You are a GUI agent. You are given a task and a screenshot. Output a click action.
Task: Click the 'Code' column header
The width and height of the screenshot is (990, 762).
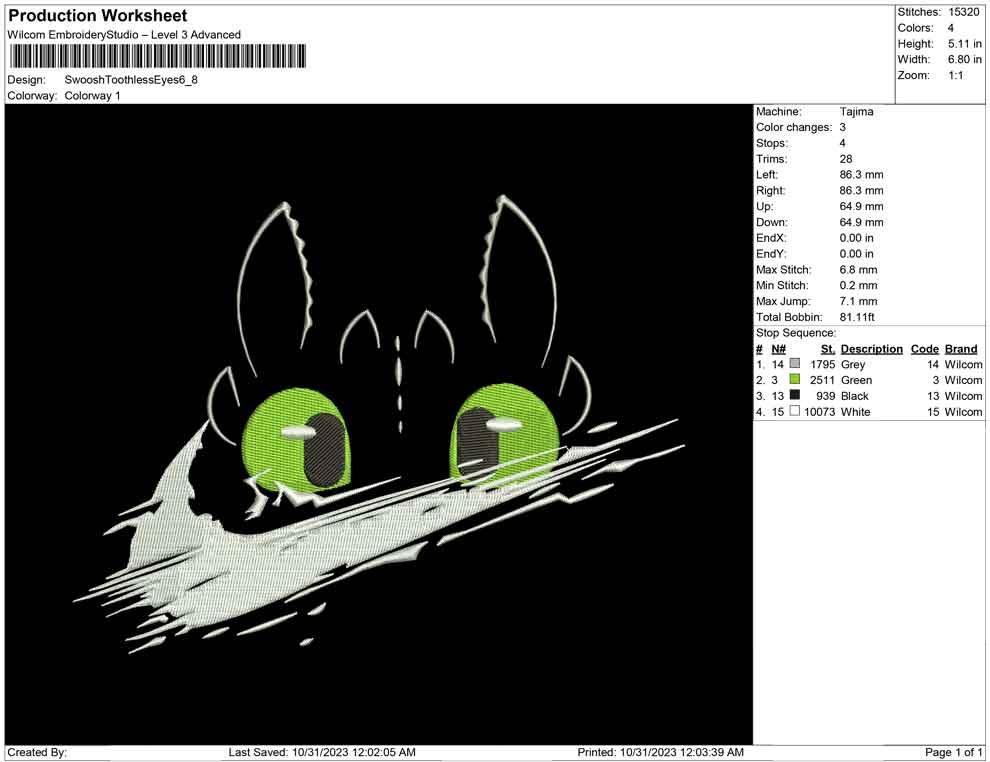tap(924, 349)
